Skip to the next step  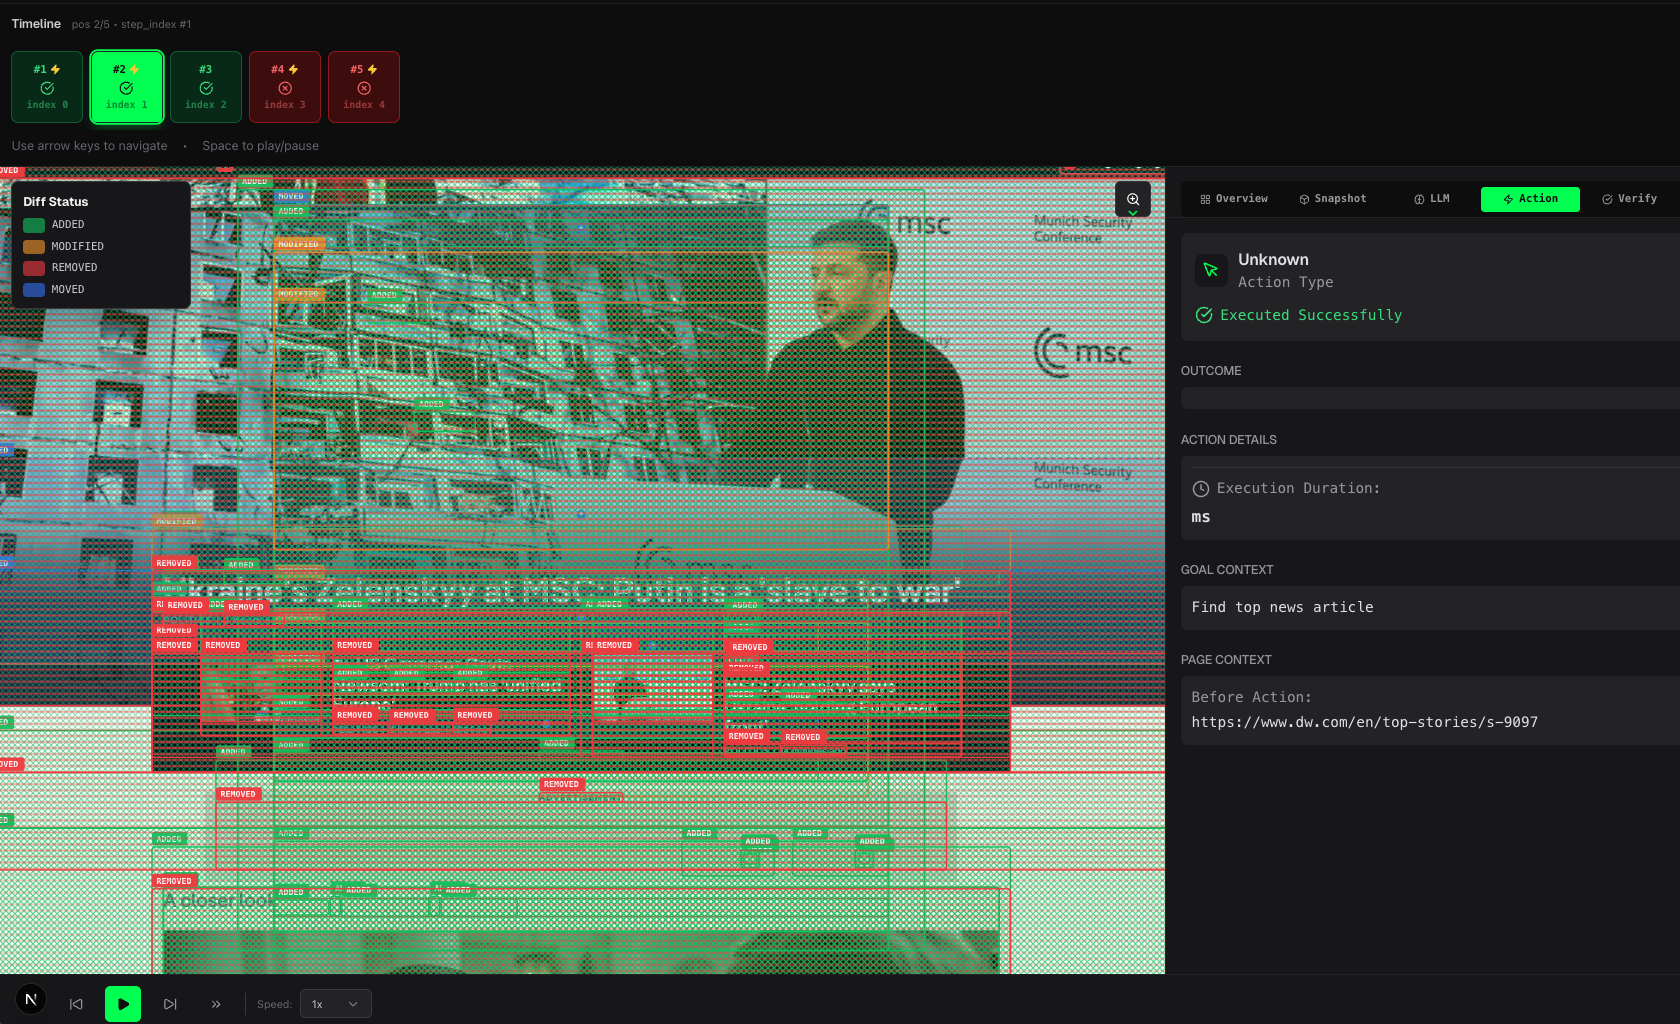[x=170, y=1004]
